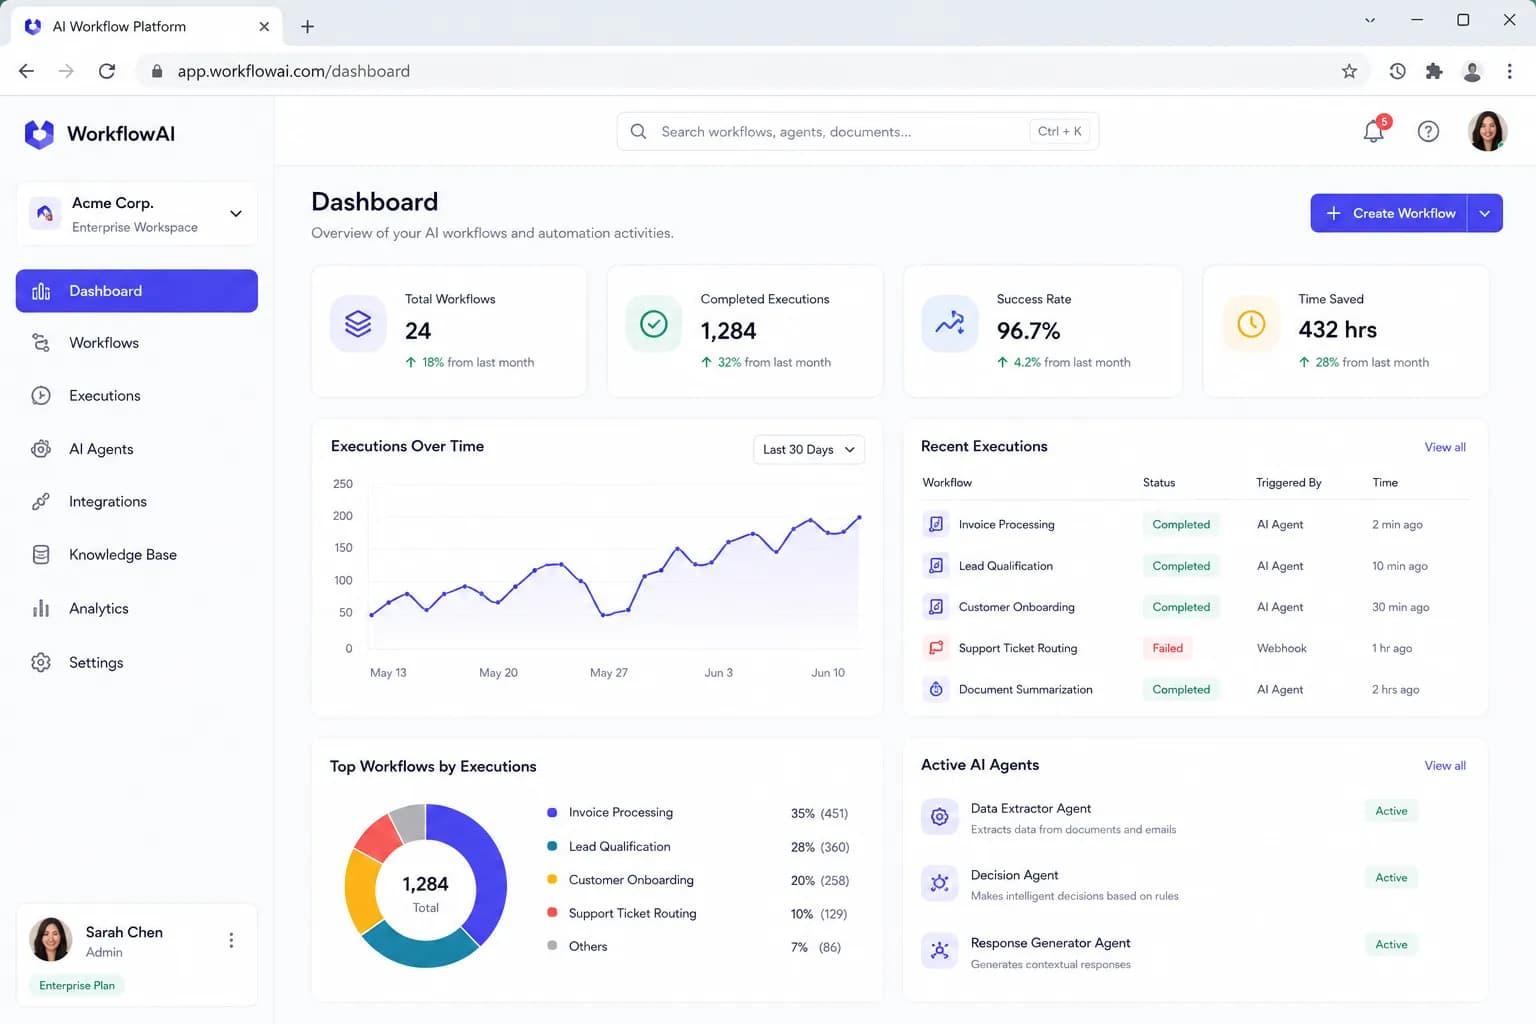1536x1024 pixels.
Task: Open Executions in the sidebar
Action: click(x=137, y=396)
